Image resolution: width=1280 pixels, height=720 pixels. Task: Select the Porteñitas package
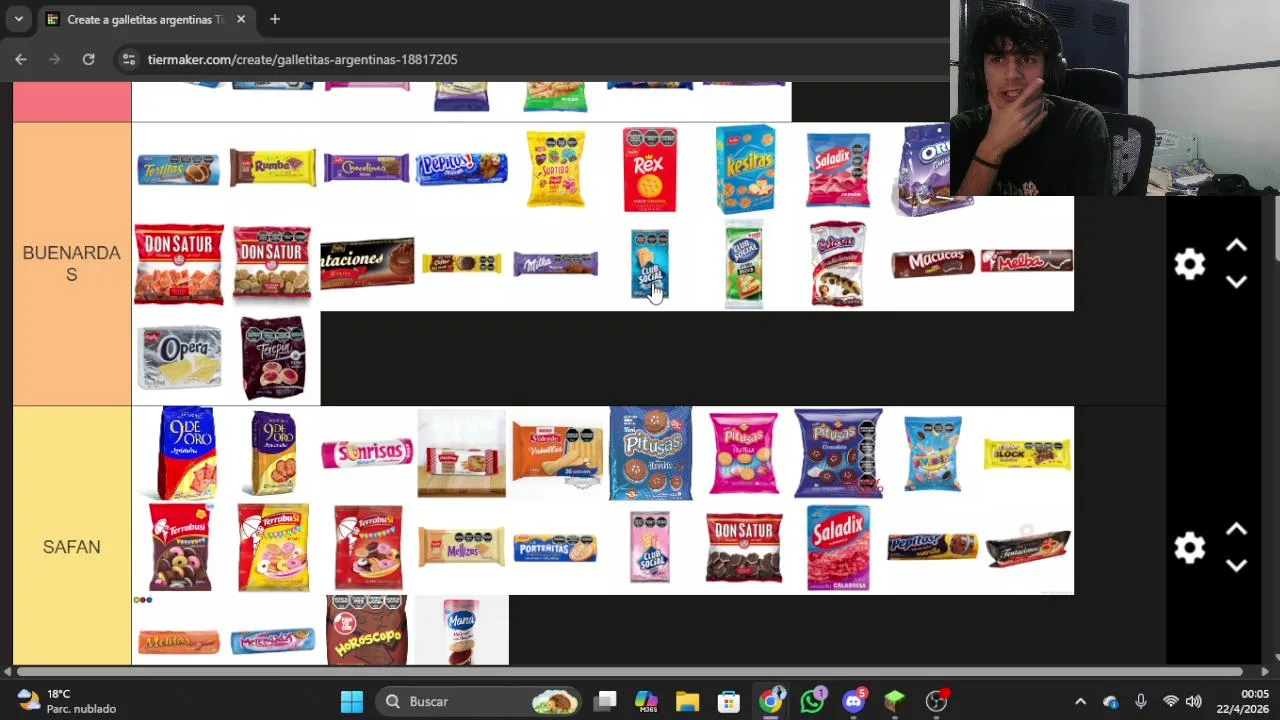coord(556,548)
